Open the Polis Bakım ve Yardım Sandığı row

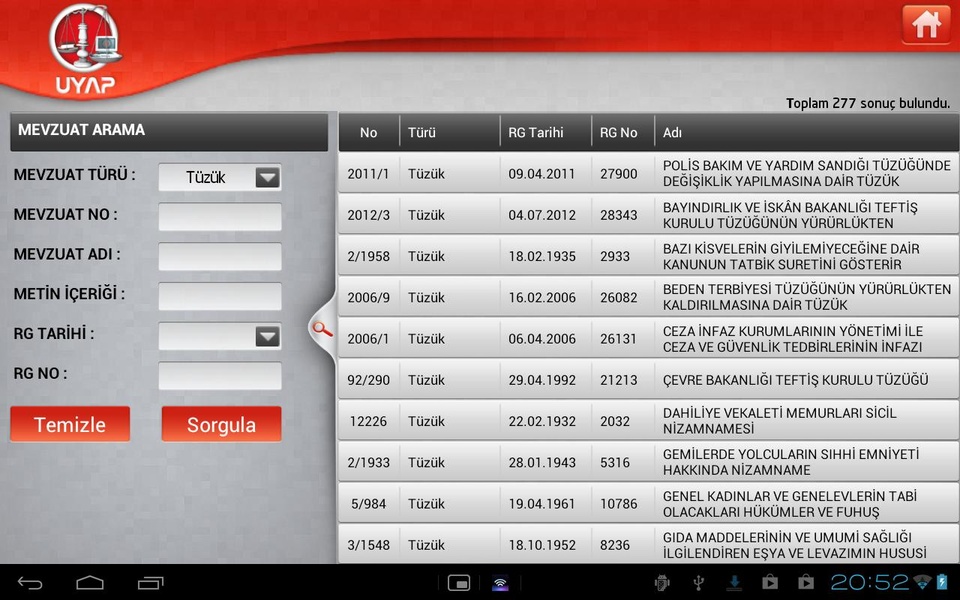(649, 173)
